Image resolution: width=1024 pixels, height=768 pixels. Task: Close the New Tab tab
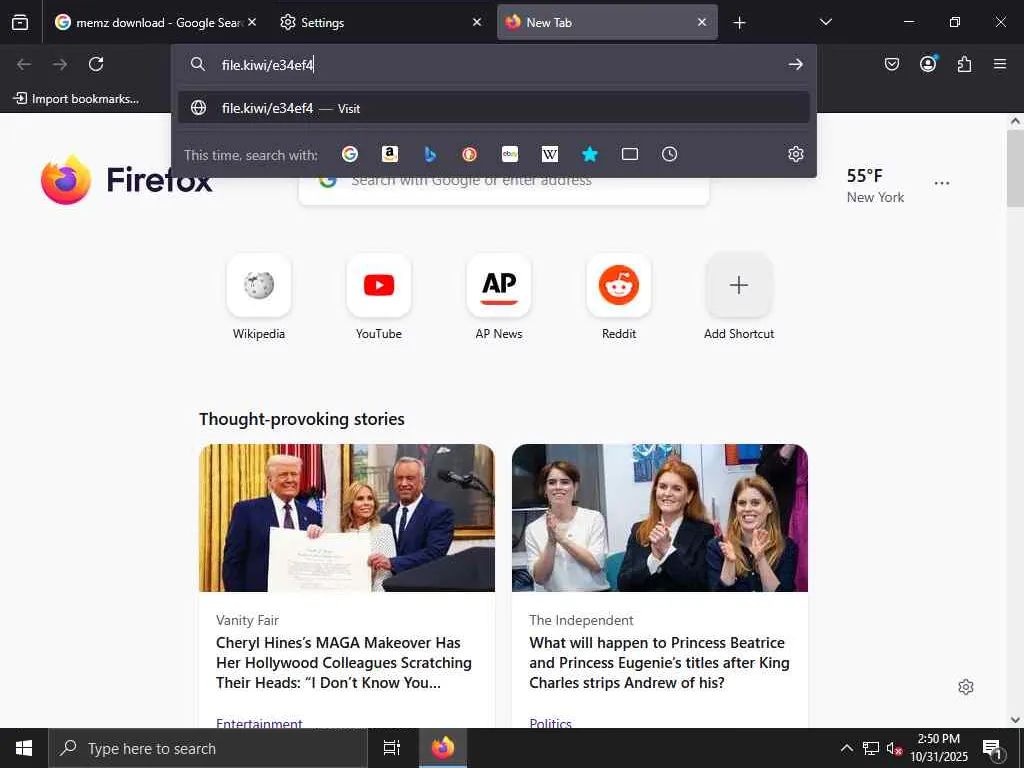702,22
